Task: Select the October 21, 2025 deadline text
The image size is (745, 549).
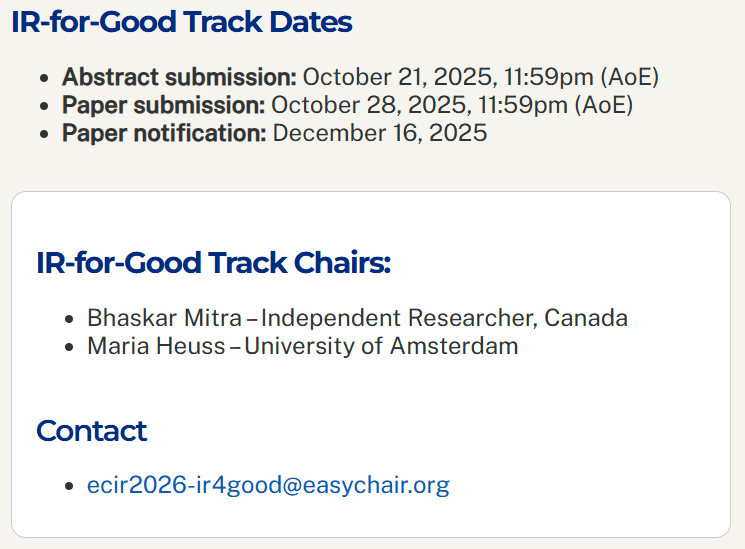Action: pos(480,77)
